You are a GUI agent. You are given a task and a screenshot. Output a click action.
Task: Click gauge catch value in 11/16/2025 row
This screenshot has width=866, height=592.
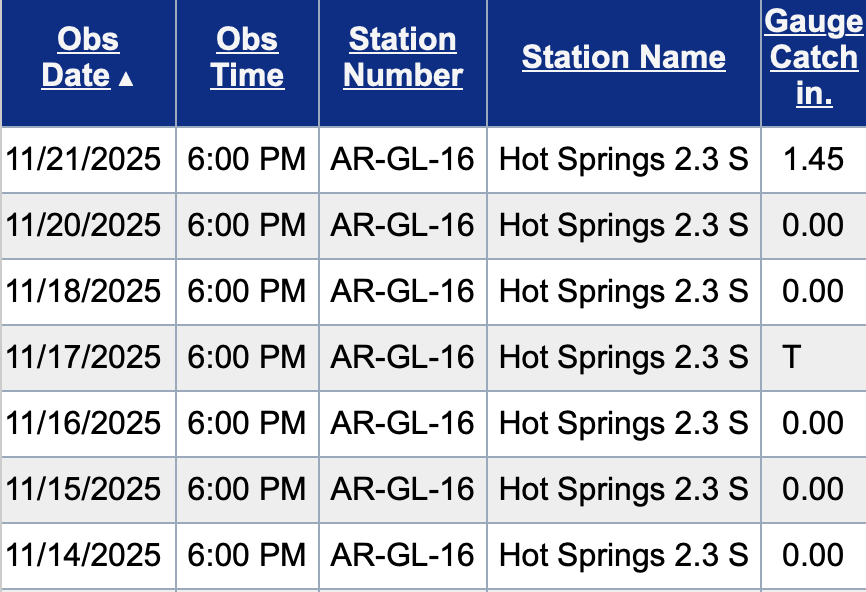click(x=813, y=423)
